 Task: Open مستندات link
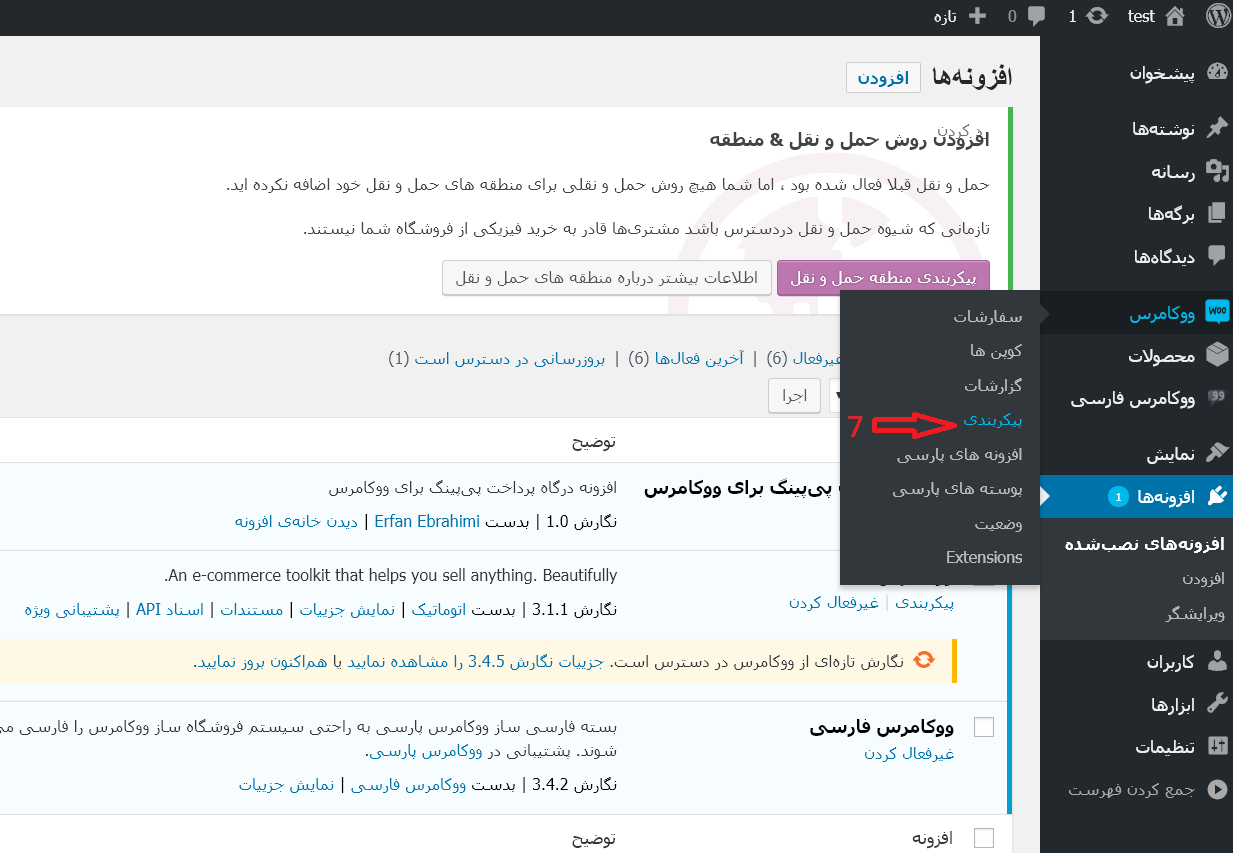pos(252,609)
